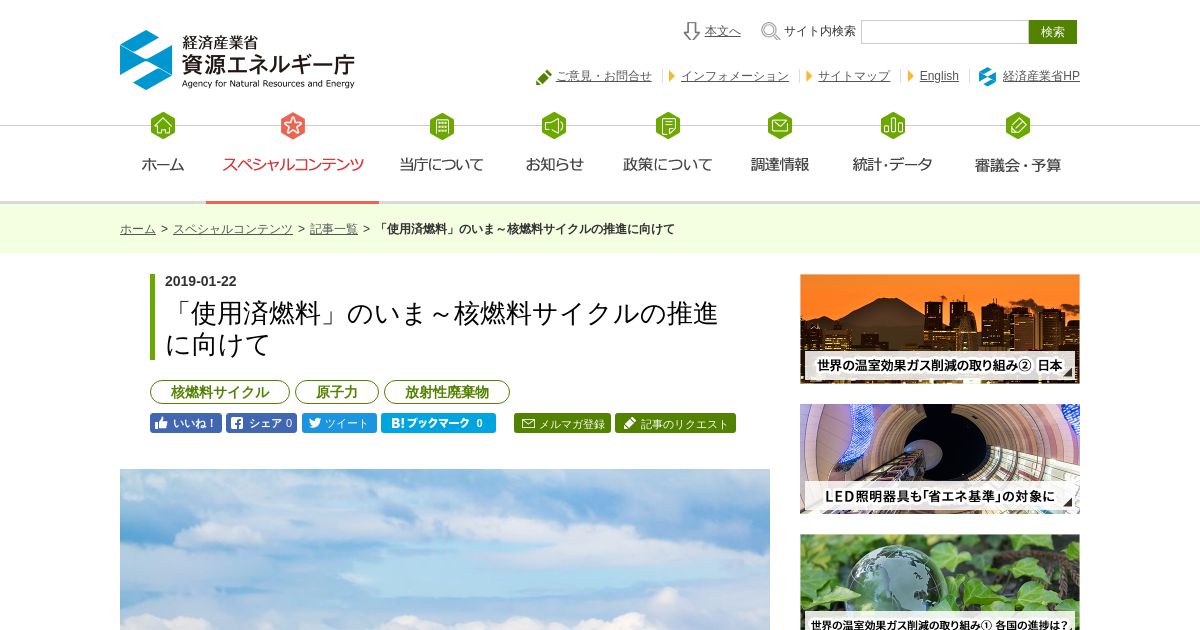Open the 調達情報 menu item
1200x630 pixels.
(x=780, y=165)
